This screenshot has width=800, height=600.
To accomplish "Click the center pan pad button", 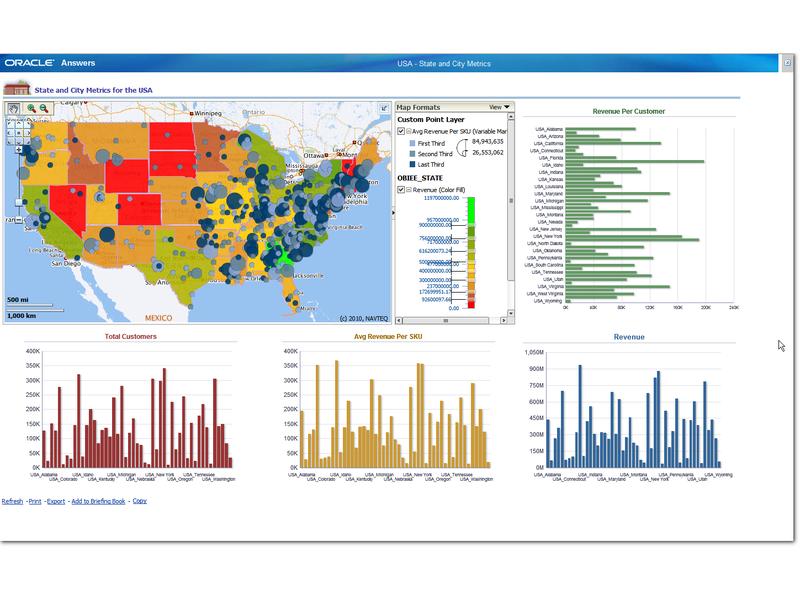I will (19, 133).
